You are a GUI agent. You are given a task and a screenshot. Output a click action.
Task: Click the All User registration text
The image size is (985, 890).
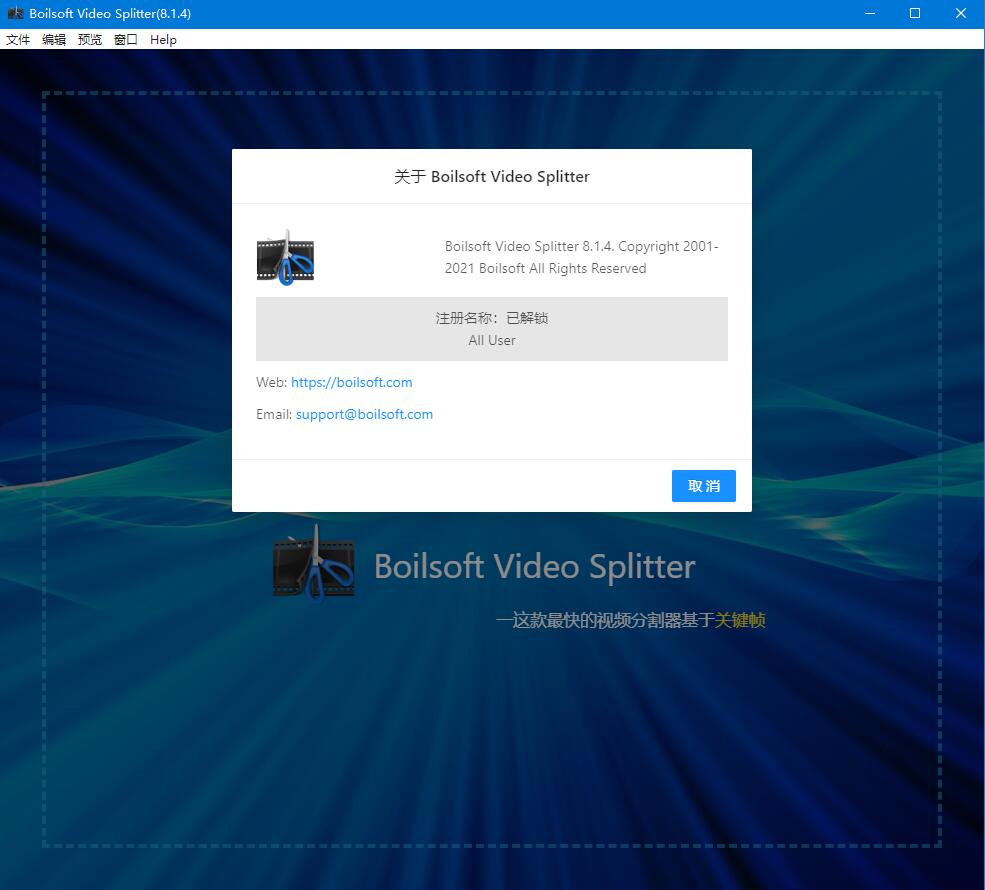[x=492, y=340]
